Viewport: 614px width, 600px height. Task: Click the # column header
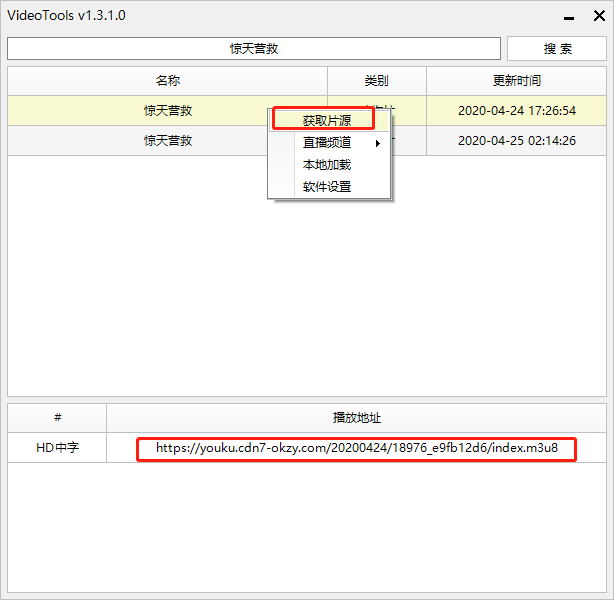click(57, 418)
